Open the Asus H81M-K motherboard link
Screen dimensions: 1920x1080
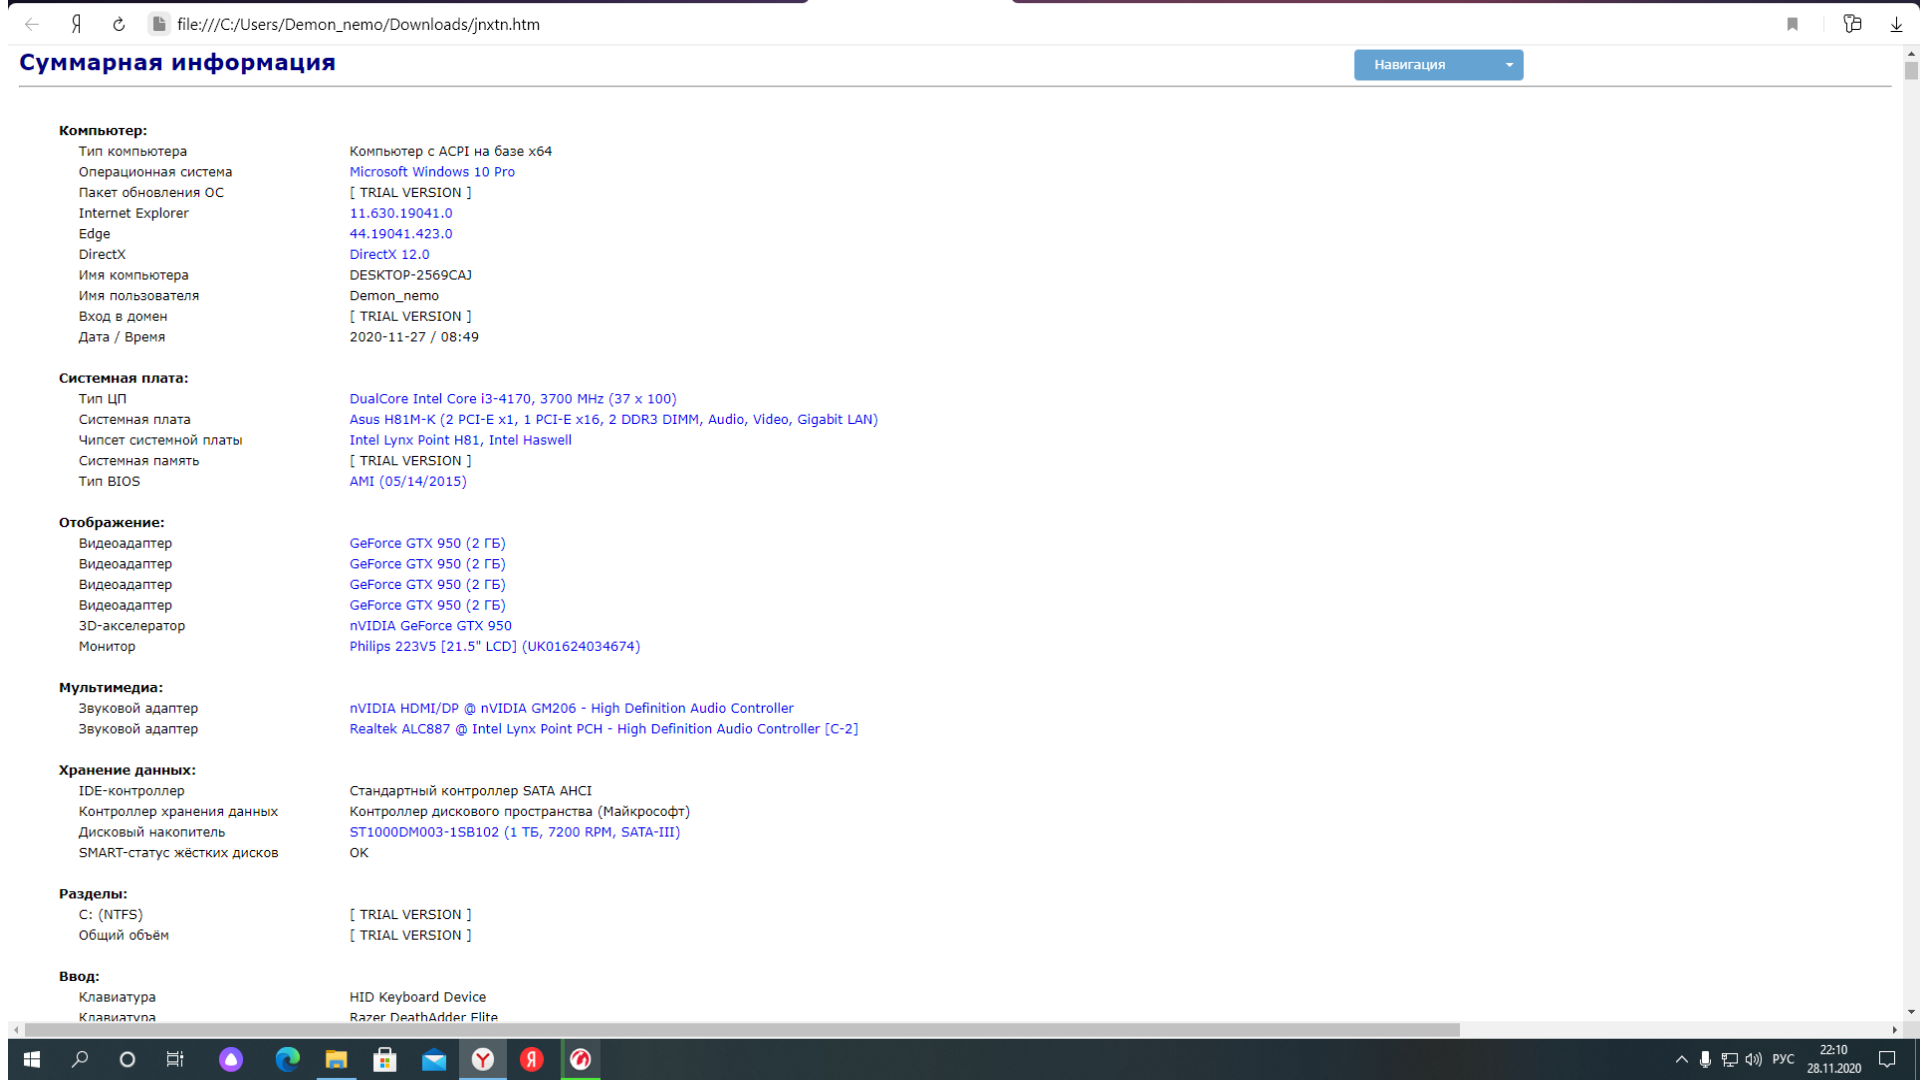(613, 420)
